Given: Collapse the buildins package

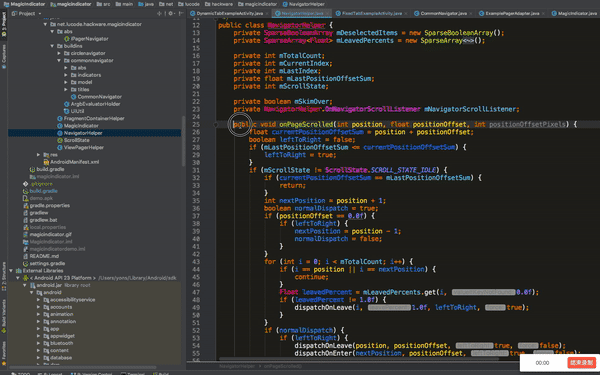Looking at the screenshot, I should click(52, 46).
